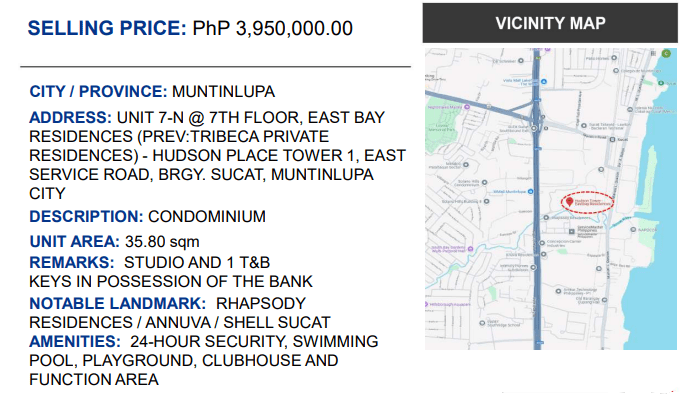
Task: Click the green account avatar on map
Action: [x=666, y=53]
